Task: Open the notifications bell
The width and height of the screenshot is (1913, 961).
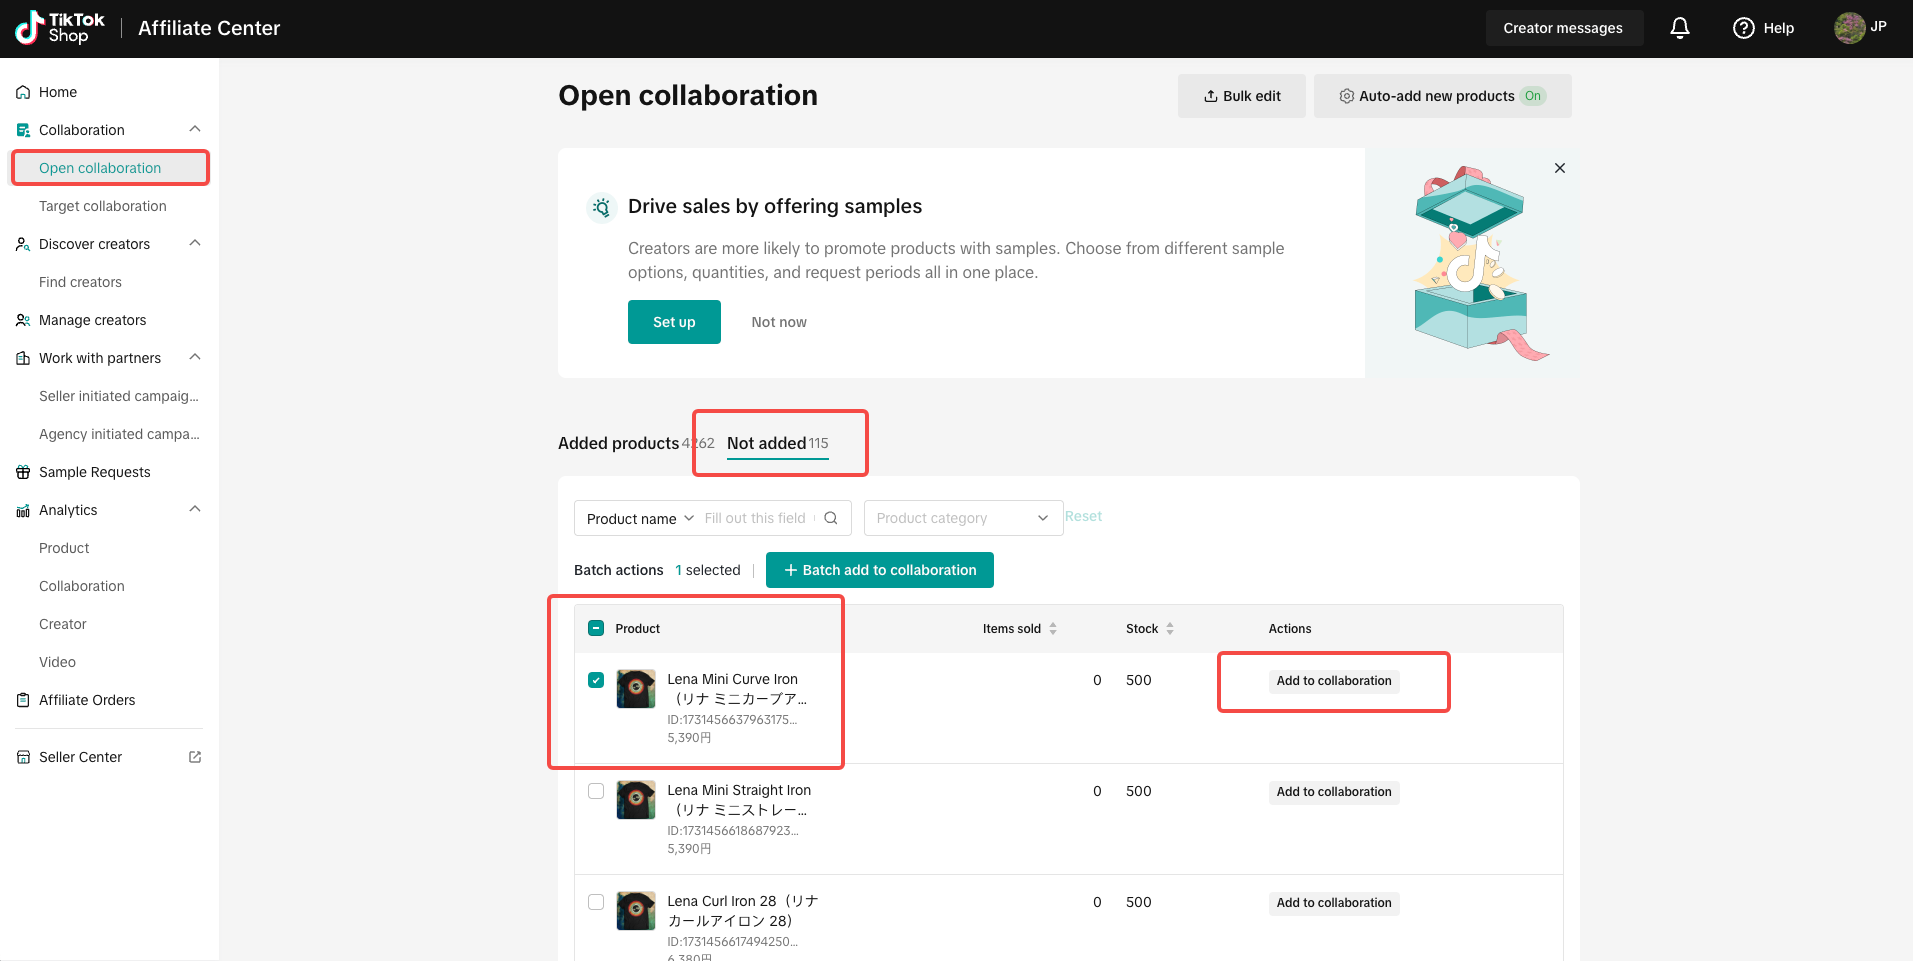Action: click(1680, 28)
